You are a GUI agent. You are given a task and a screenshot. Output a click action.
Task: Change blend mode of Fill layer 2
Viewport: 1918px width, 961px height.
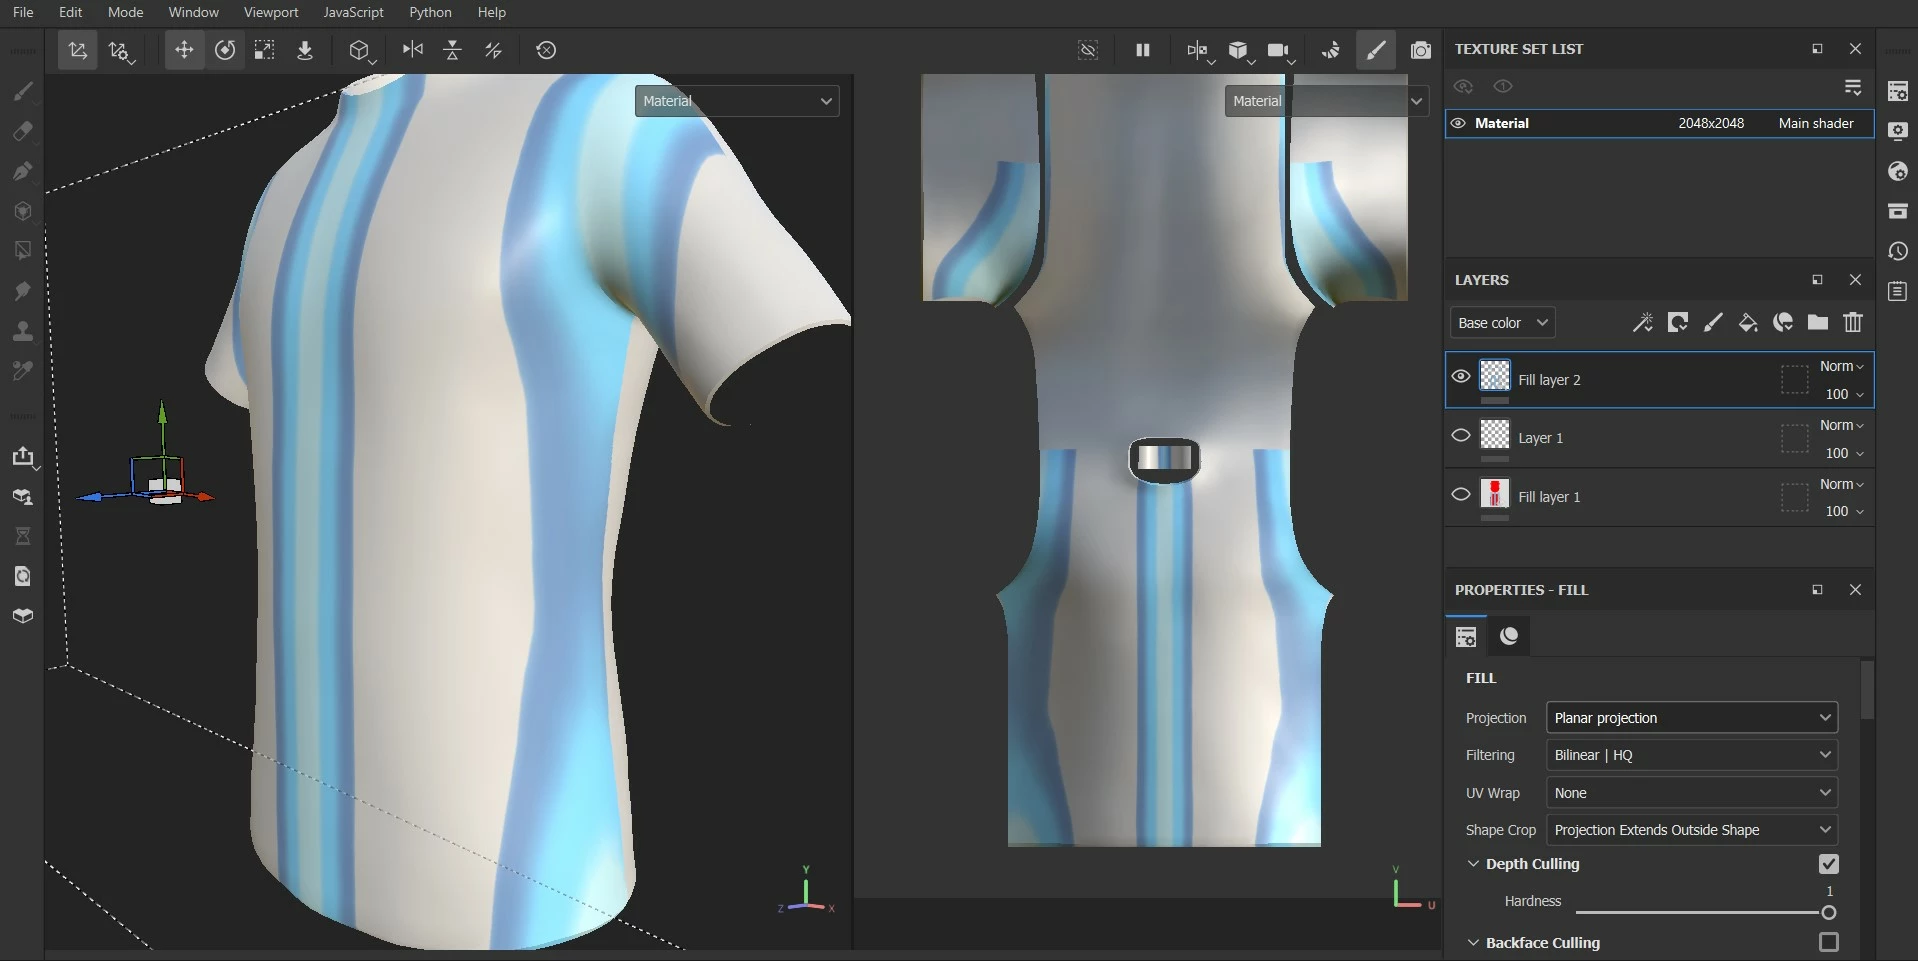pos(1841,366)
